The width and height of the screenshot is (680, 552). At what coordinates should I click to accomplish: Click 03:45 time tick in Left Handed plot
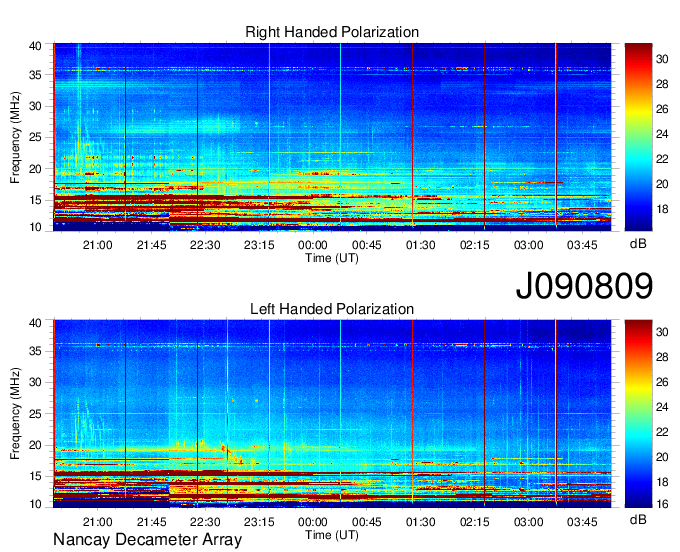[582, 522]
